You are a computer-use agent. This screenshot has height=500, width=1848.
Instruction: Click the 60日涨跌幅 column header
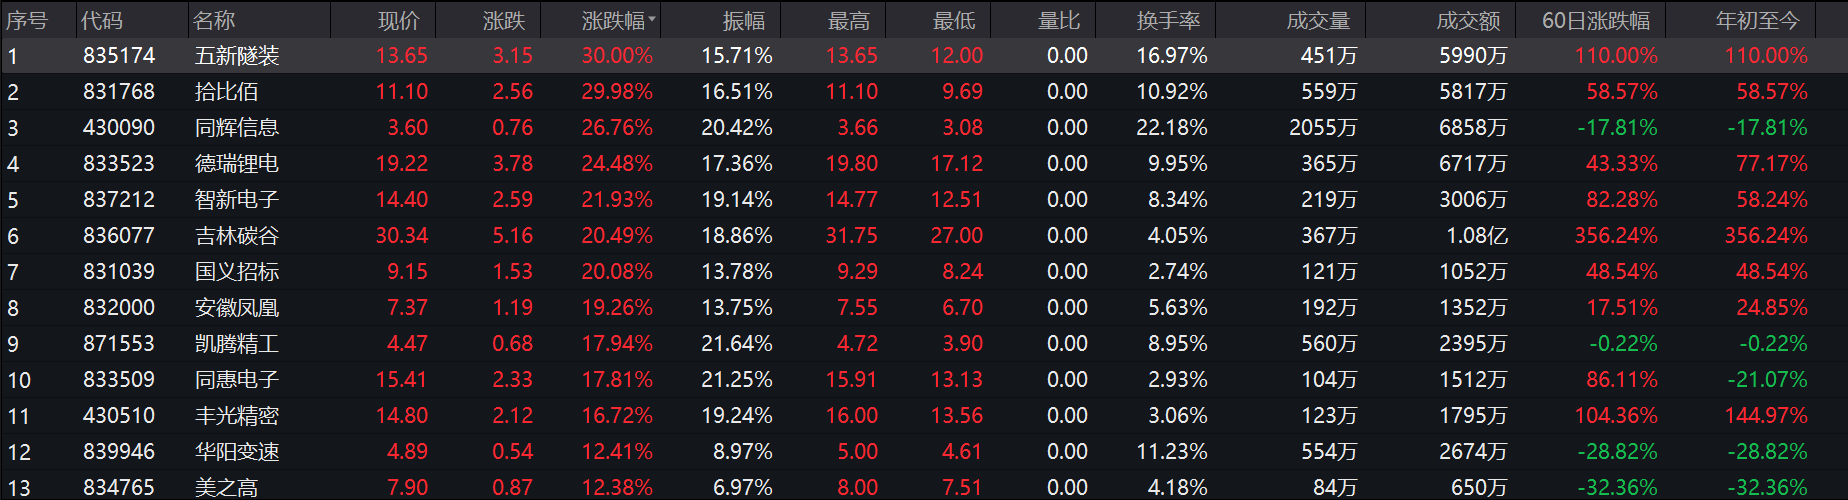click(x=1595, y=20)
